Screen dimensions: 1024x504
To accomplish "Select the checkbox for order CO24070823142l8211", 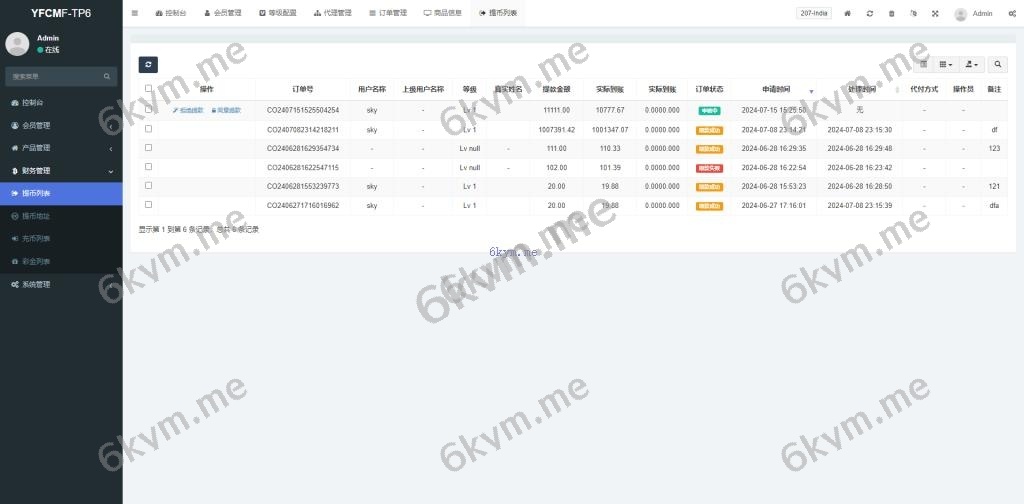I will coord(149,129).
